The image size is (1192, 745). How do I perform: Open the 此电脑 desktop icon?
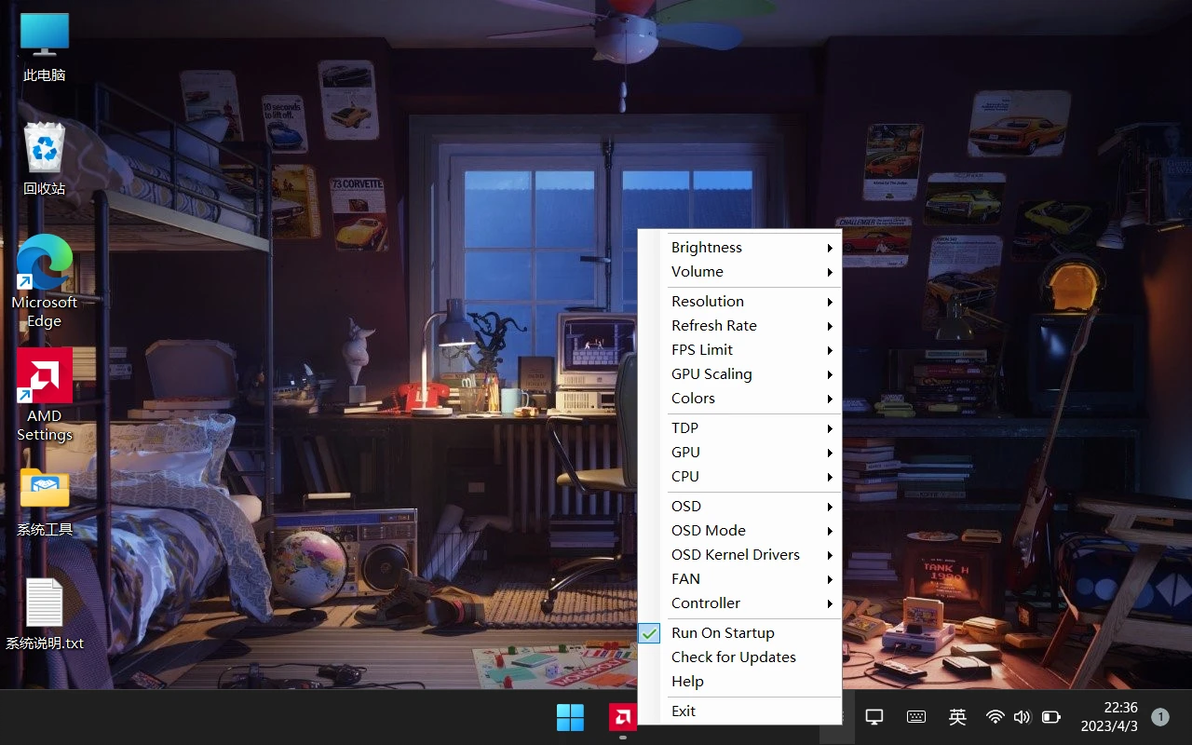44,46
